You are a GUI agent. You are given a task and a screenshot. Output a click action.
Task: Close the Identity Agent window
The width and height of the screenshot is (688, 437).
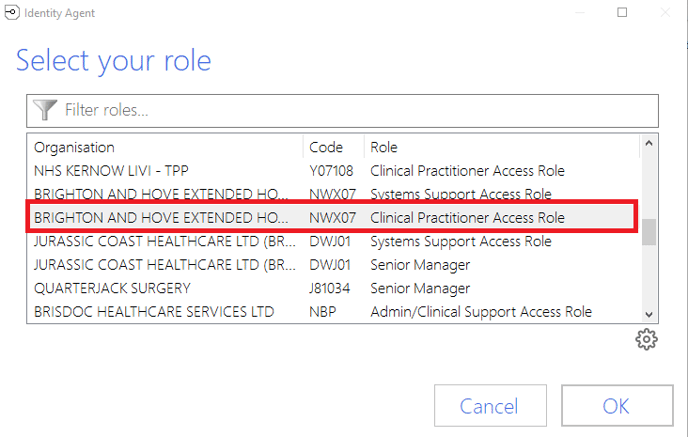[x=665, y=13]
